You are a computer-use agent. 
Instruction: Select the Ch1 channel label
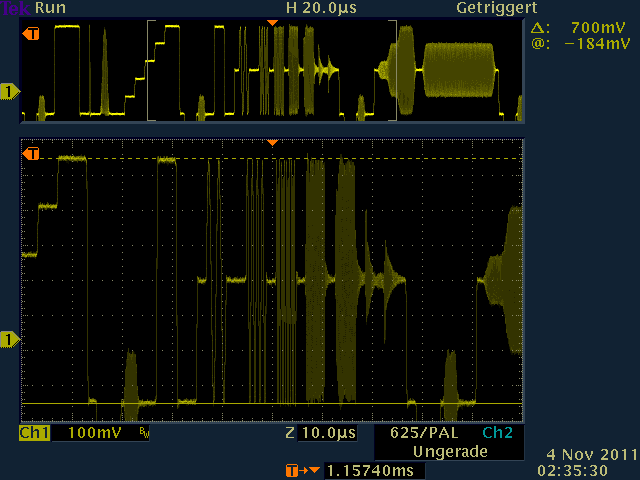pyautogui.click(x=34, y=433)
